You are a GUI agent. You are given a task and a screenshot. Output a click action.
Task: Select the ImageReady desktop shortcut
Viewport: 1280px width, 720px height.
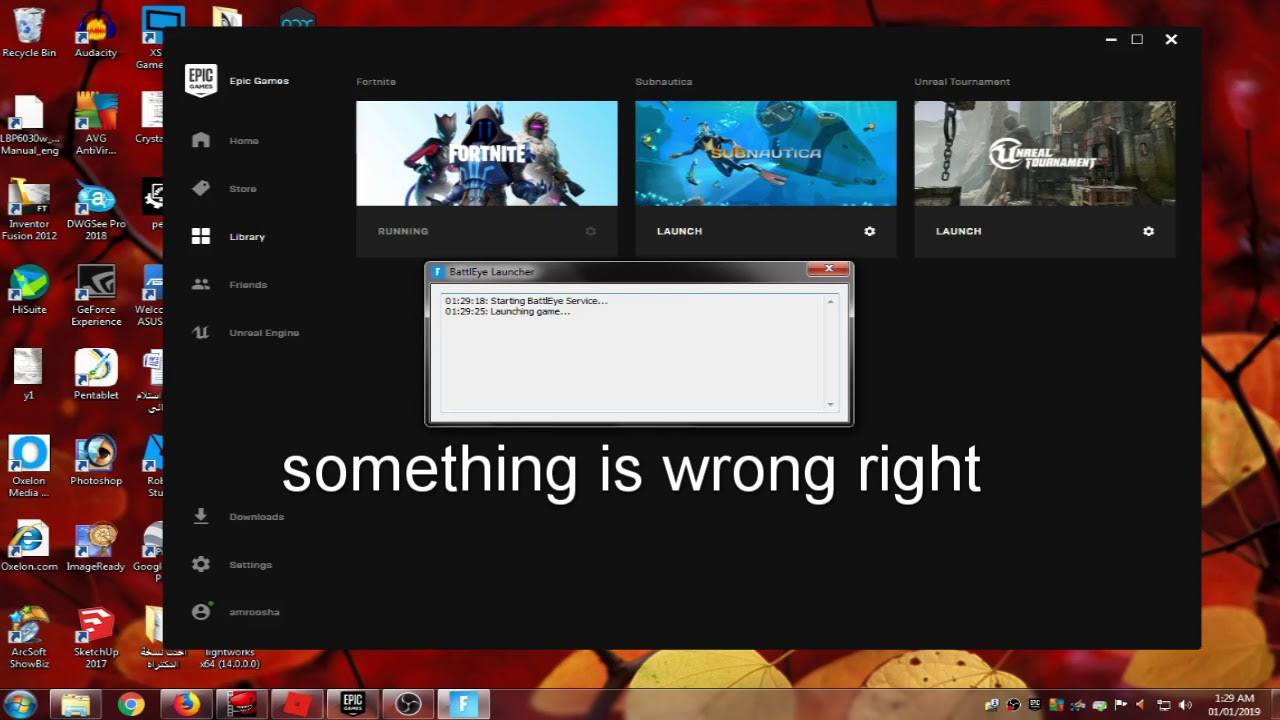click(x=96, y=547)
